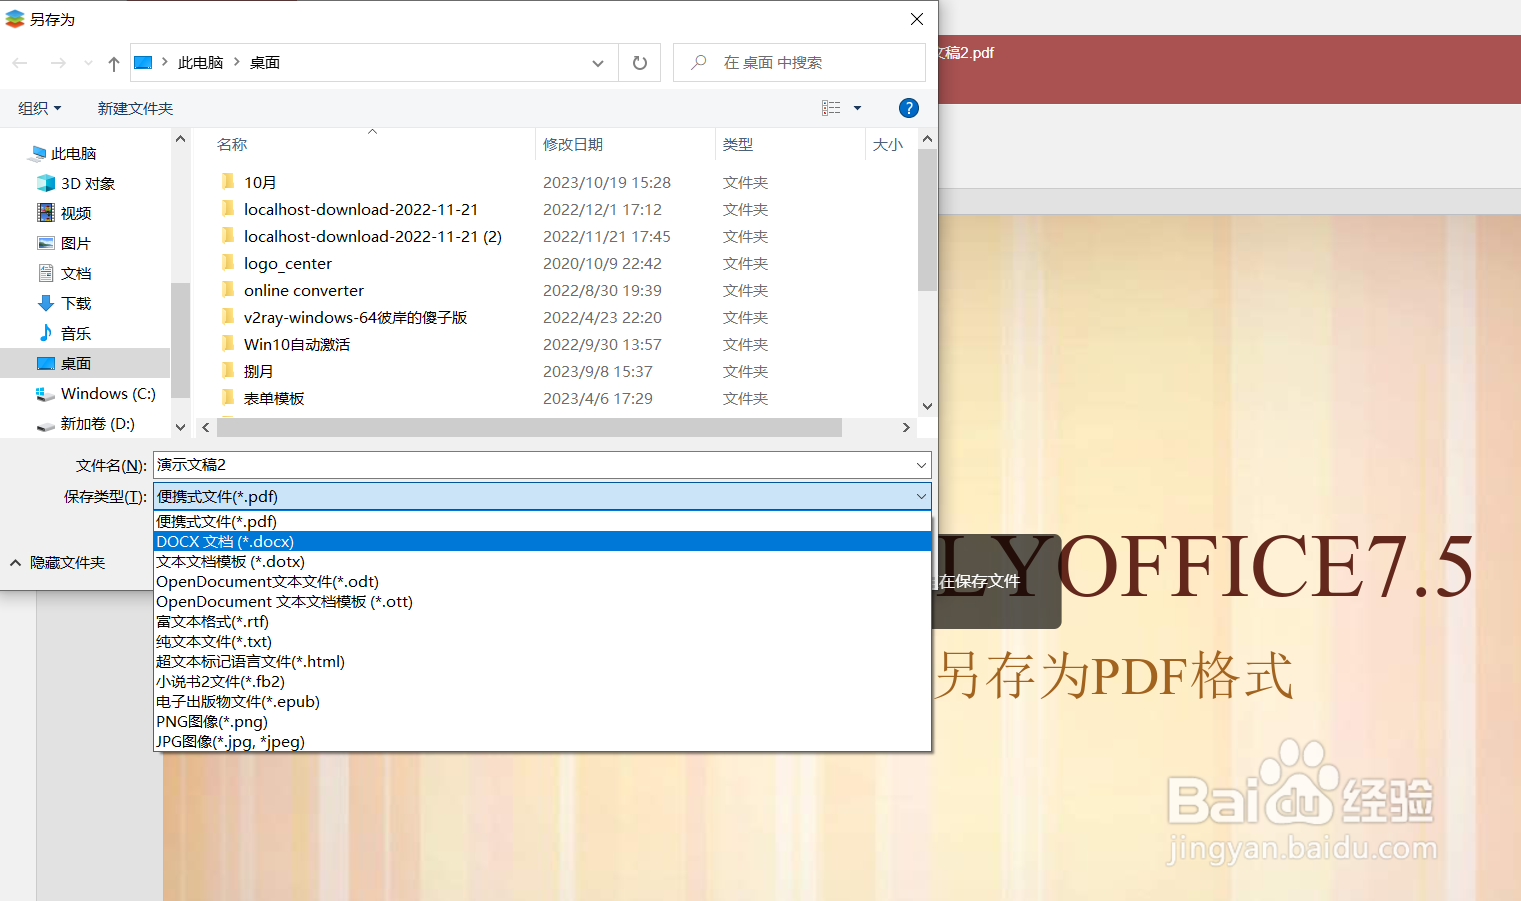This screenshot has width=1521, height=901.
Task: Choose 文本文档模板 (*.dotx) option
Action: 543,561
